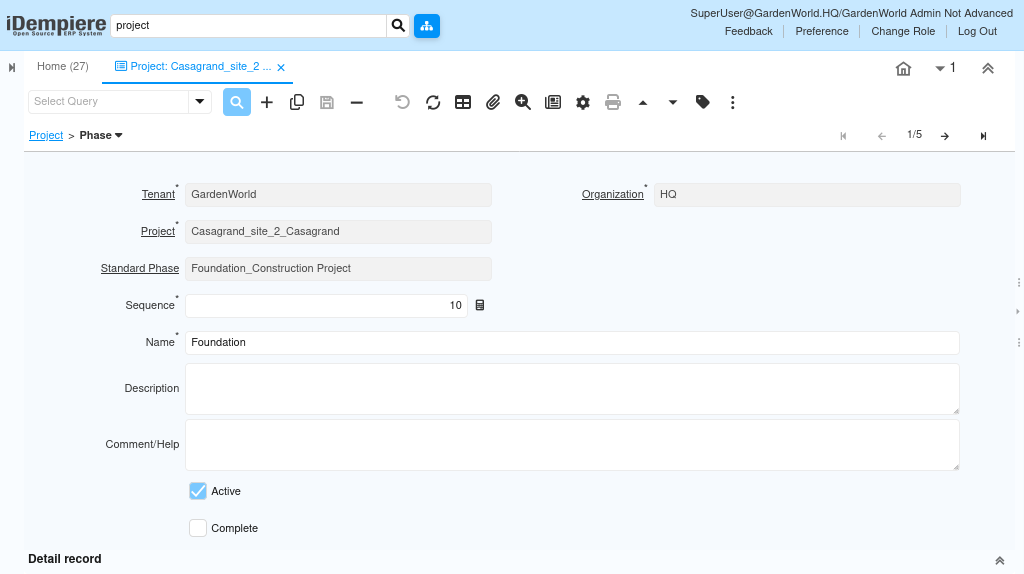Viewport: 1024px width, 574px height.
Task: Switch to the Home (27) tab
Action: coord(62,67)
